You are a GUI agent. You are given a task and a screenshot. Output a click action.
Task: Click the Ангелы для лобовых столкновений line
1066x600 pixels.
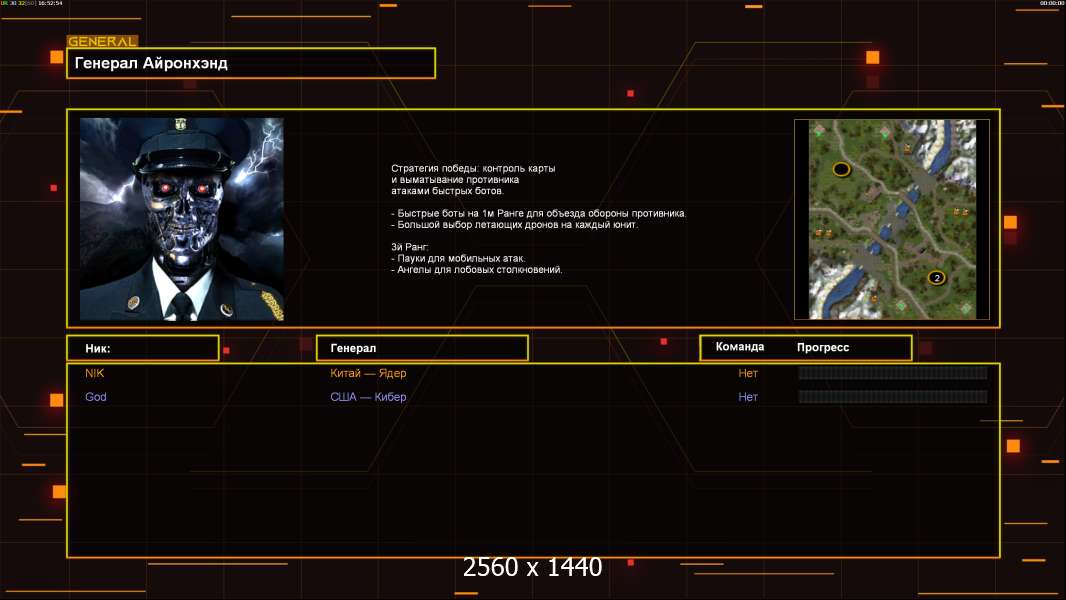click(477, 270)
